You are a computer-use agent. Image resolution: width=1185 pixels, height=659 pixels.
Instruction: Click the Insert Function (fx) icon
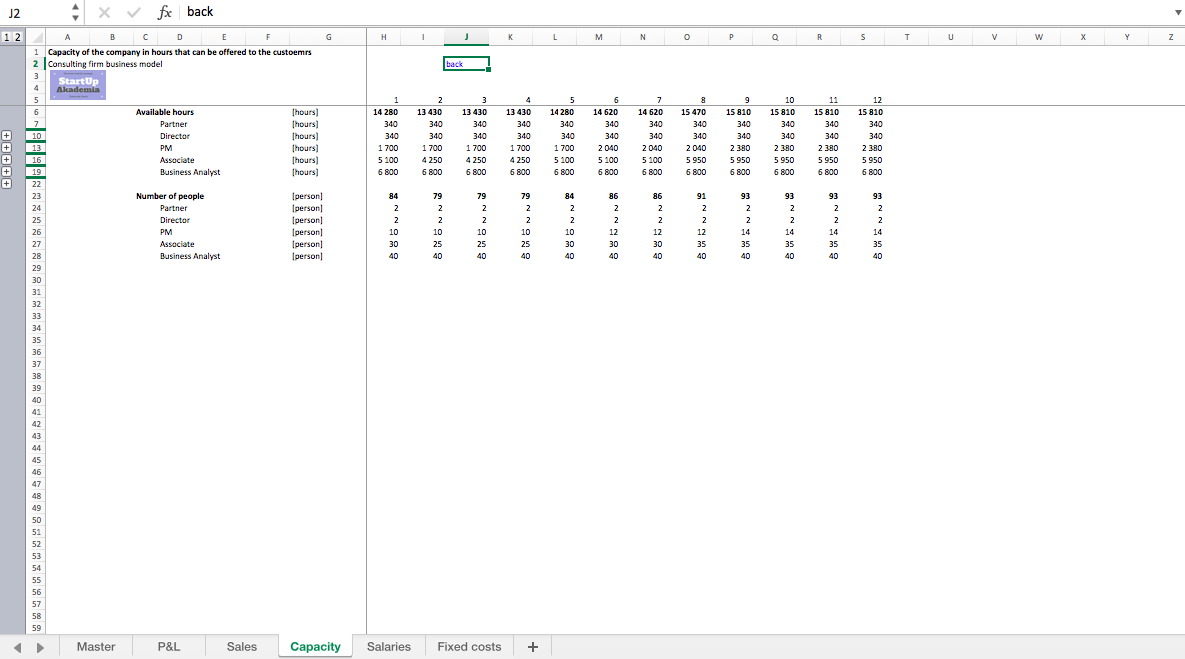tap(164, 11)
